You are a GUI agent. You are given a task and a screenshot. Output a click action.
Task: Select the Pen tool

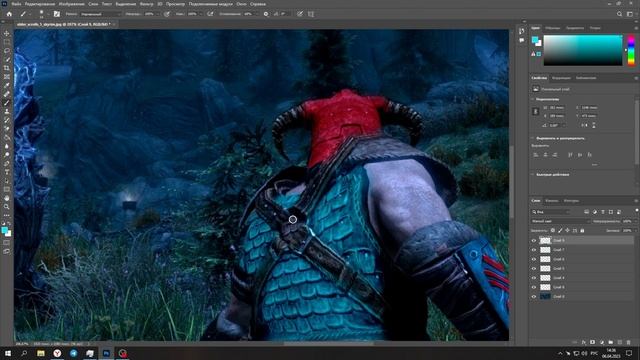pos(7,163)
